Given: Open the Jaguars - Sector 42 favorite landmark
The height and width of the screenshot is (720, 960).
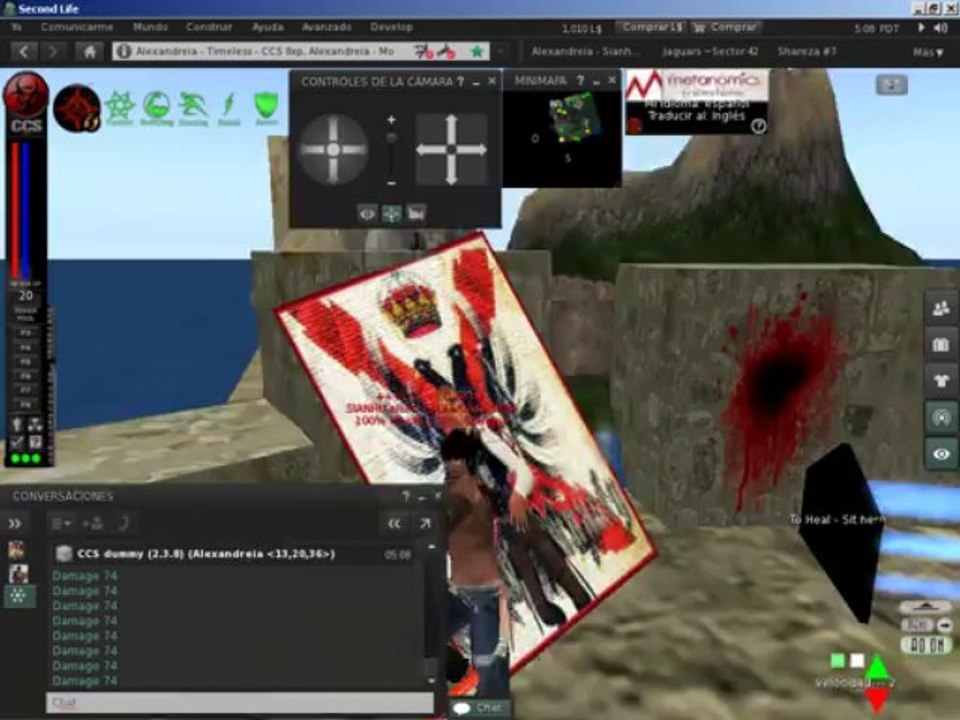Looking at the screenshot, I should (x=710, y=52).
